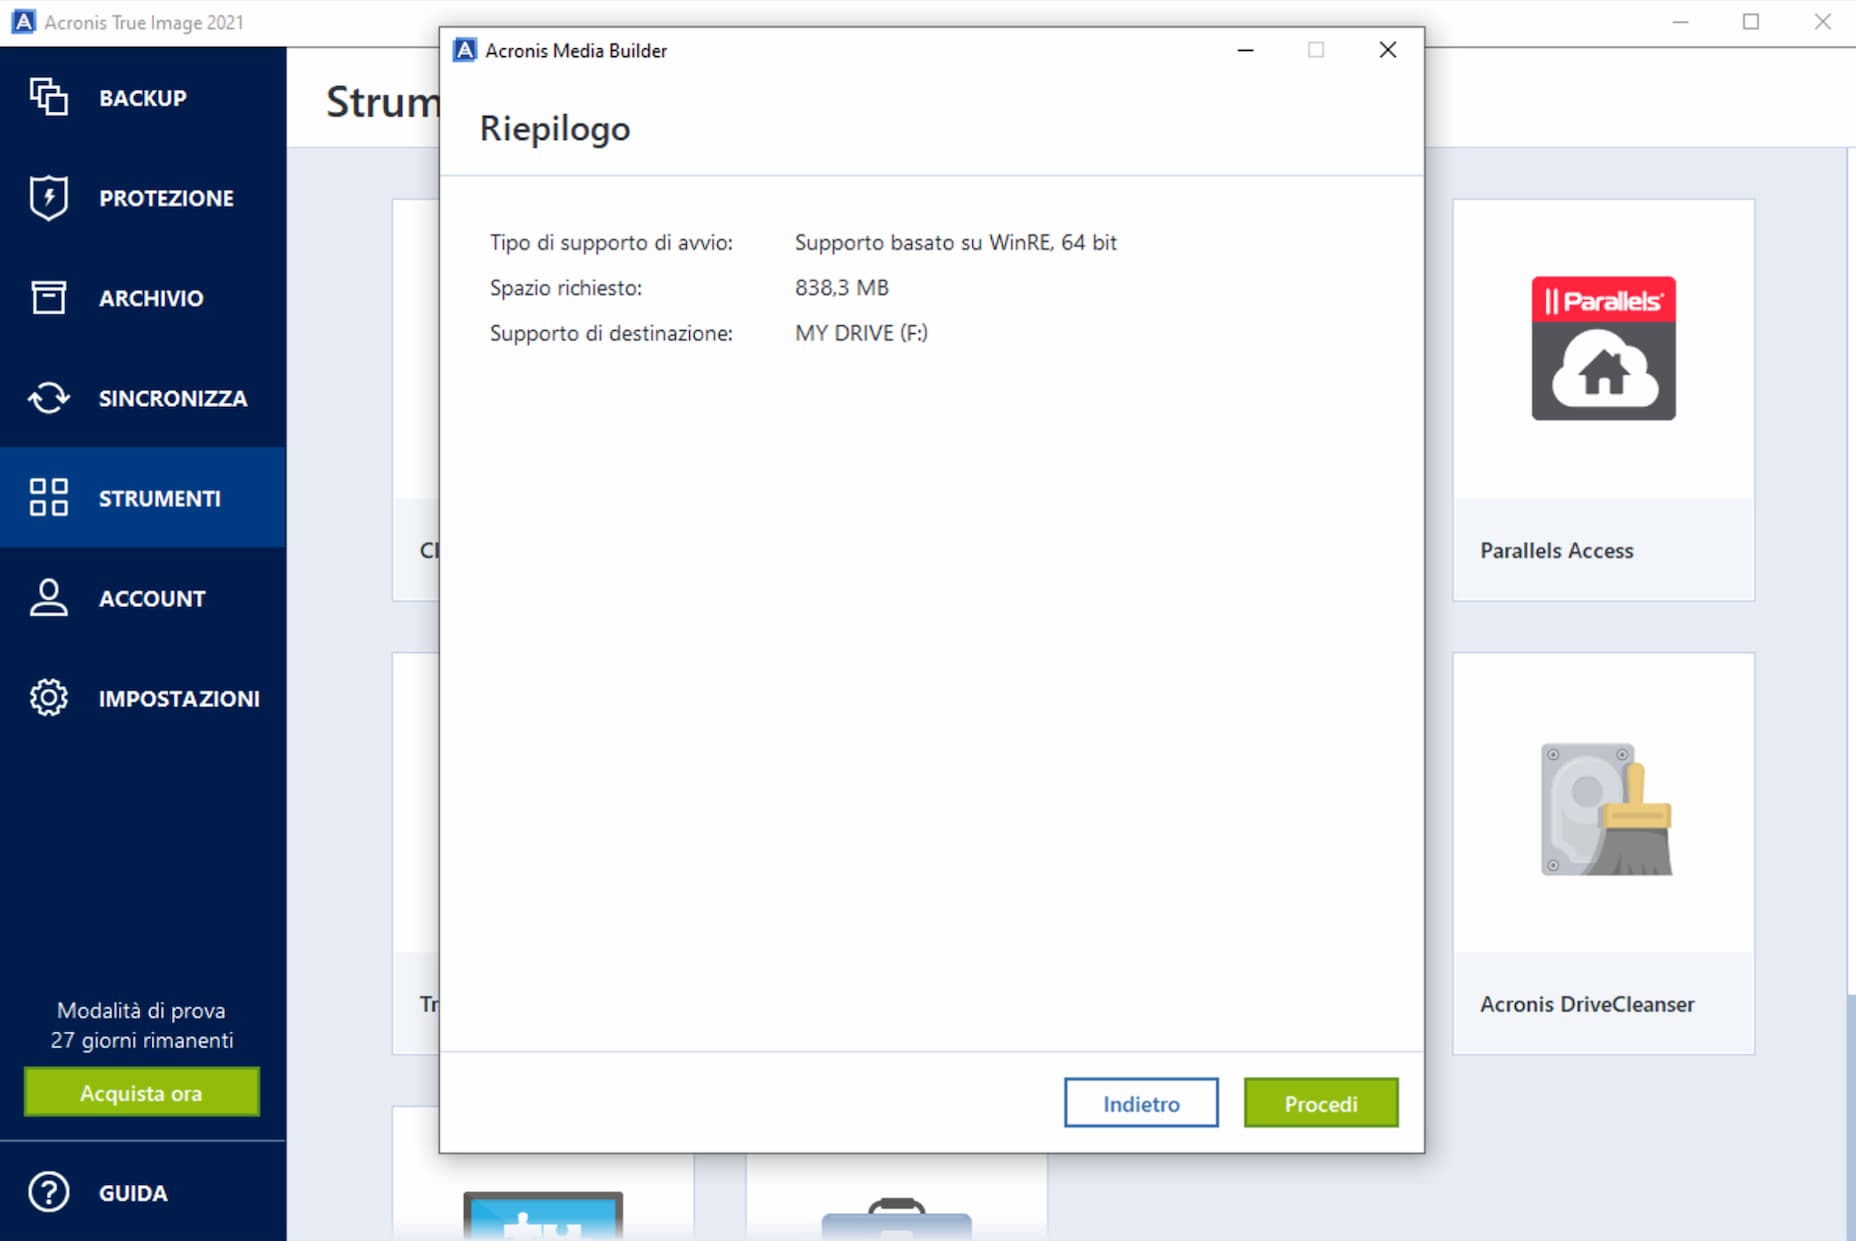Click the Procedi button
The image size is (1856, 1241).
[1321, 1103]
